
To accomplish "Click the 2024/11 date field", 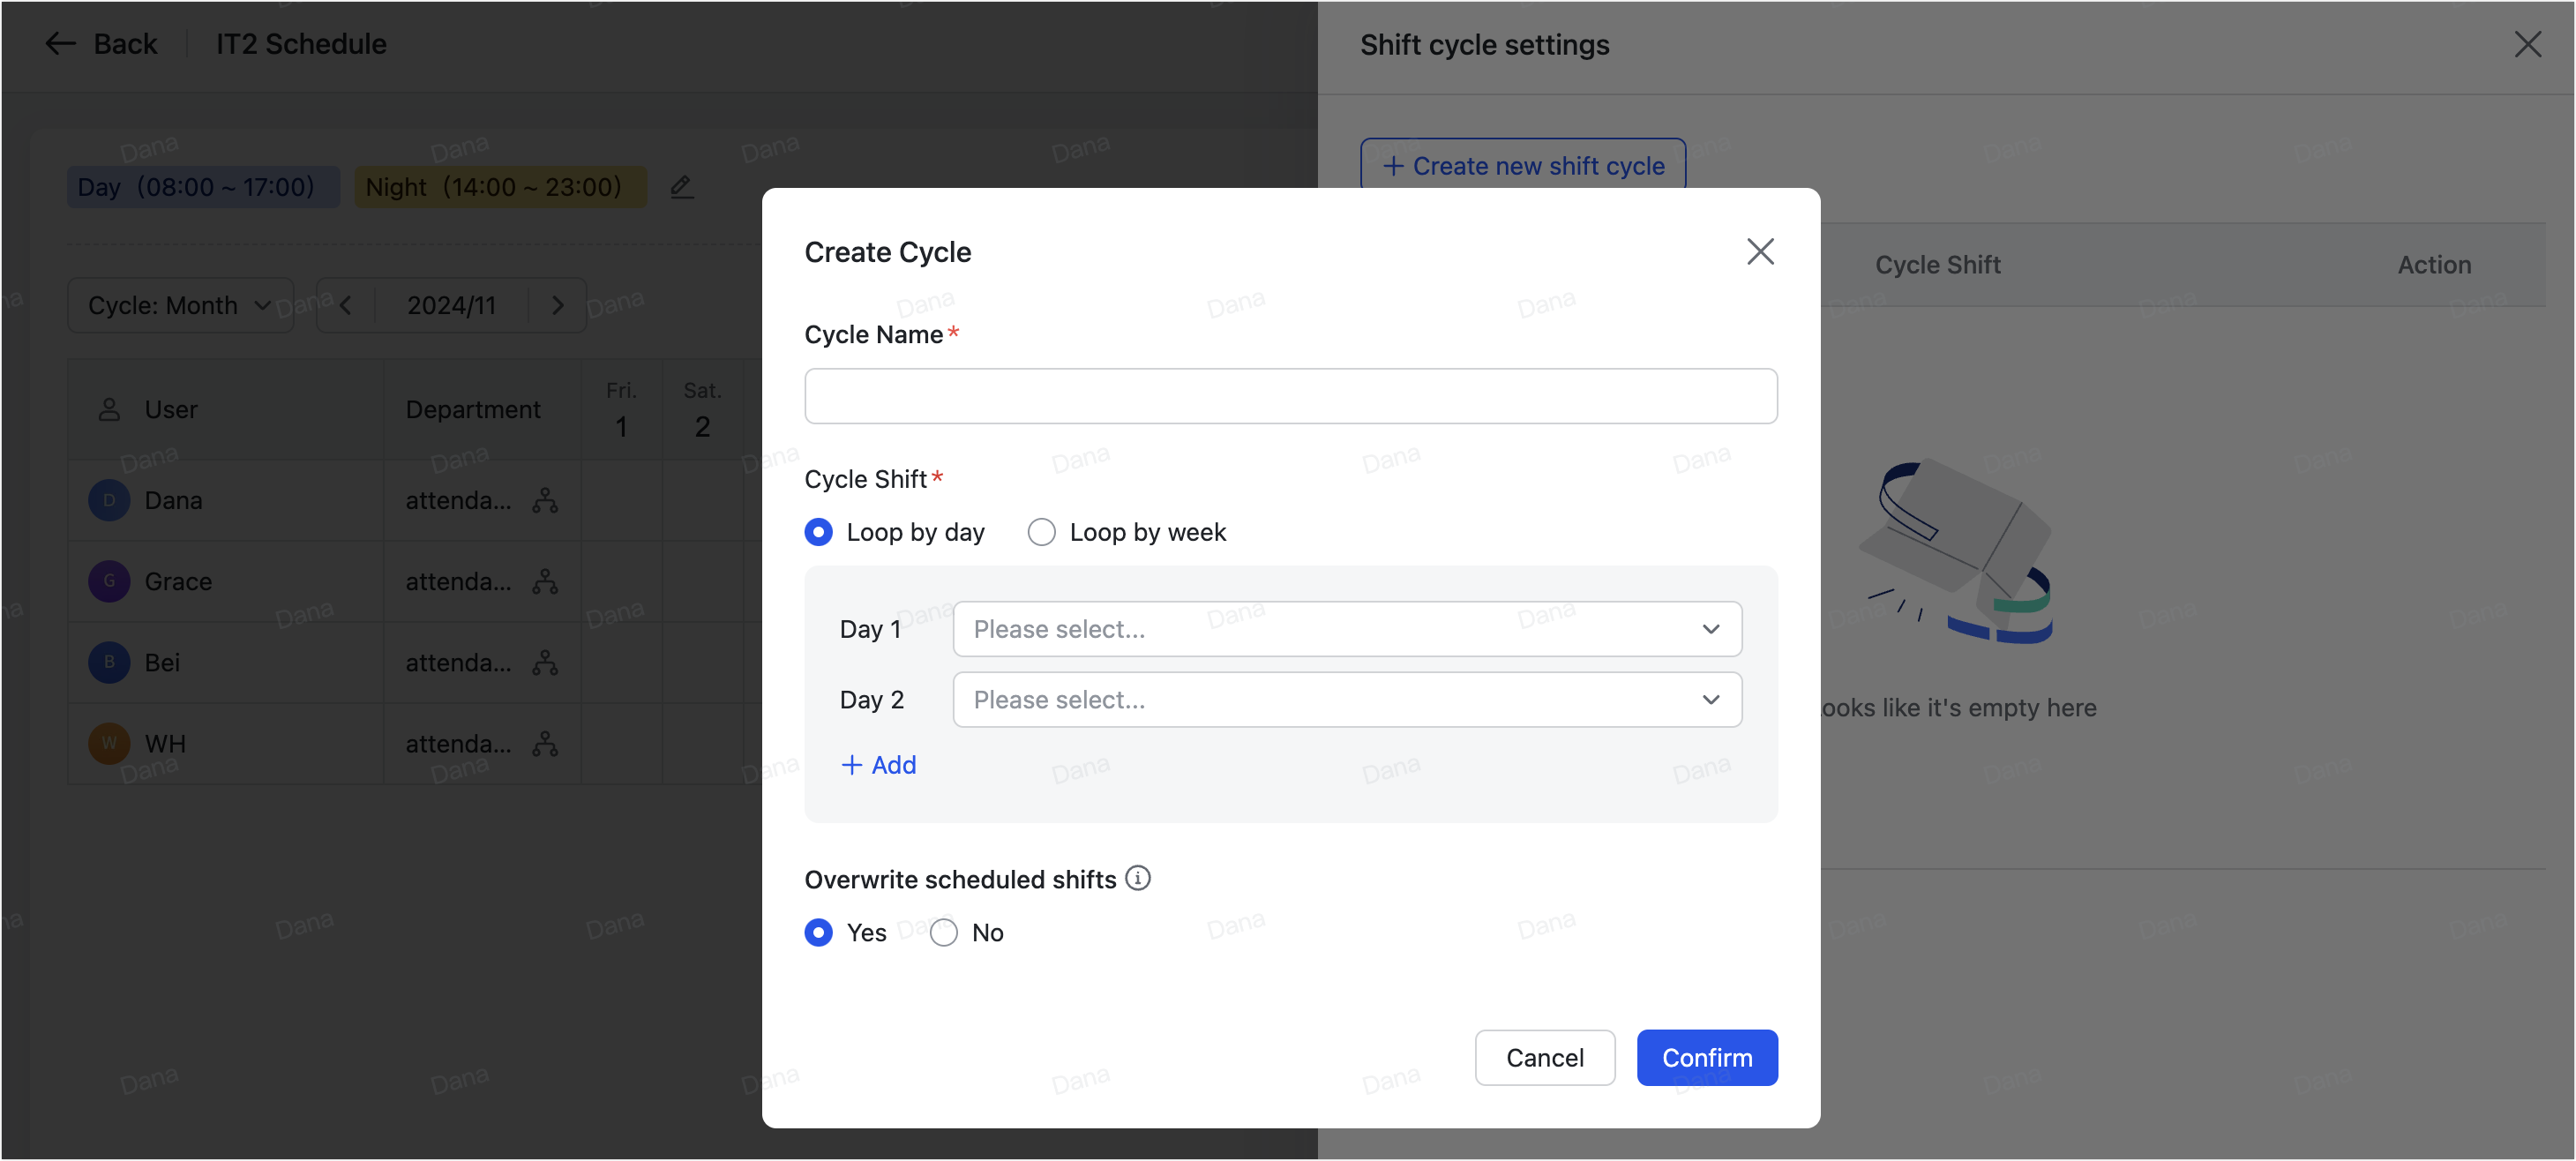I will tap(452, 305).
